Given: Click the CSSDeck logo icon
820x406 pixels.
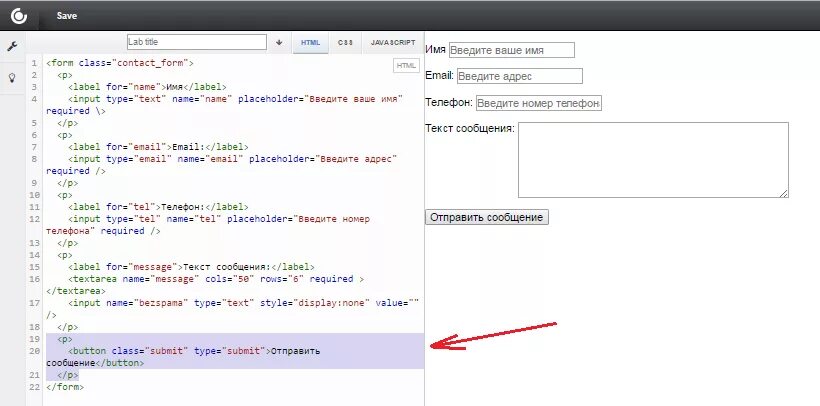Looking at the screenshot, I should point(19,16).
